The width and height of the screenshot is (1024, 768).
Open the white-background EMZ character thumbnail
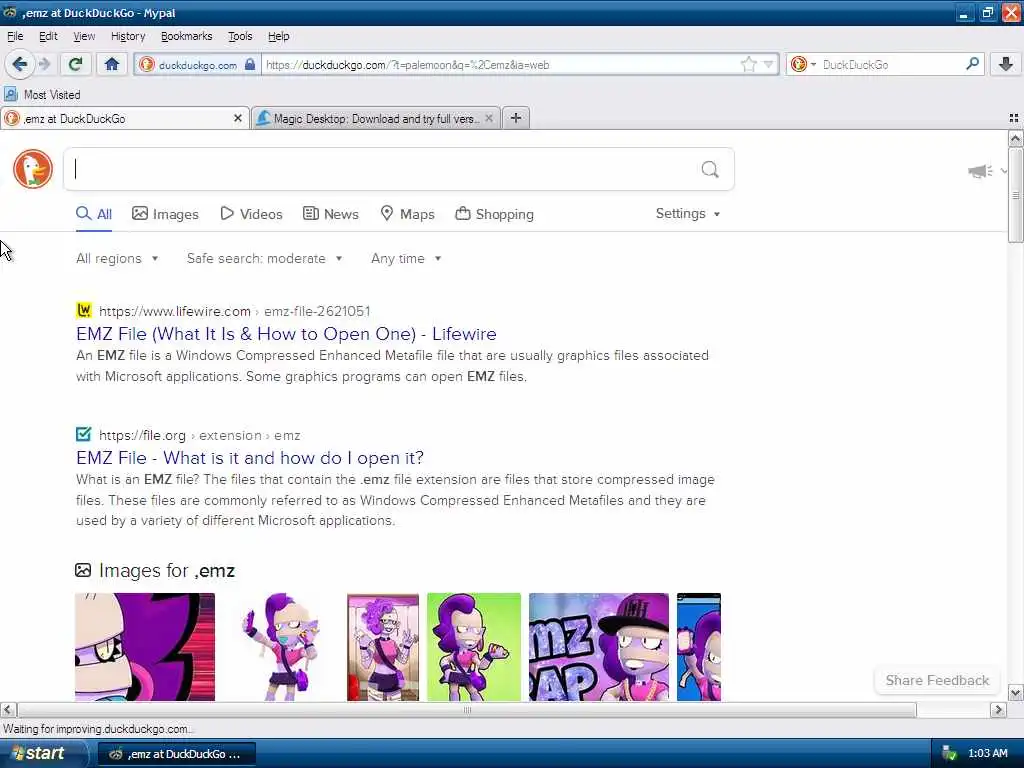[281, 647]
